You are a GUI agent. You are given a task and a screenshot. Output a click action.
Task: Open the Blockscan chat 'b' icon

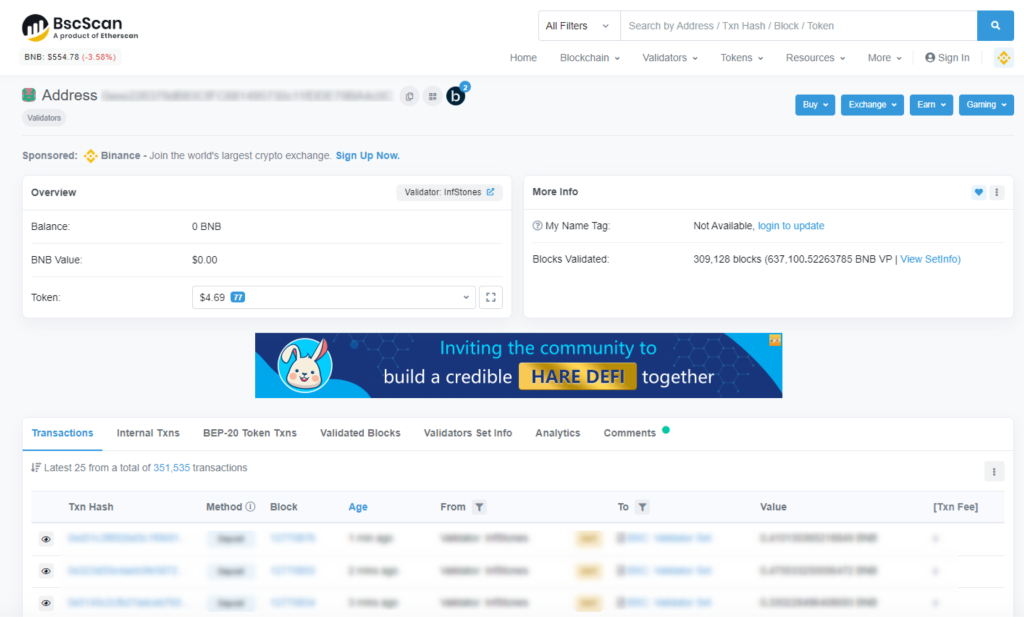tap(456, 96)
